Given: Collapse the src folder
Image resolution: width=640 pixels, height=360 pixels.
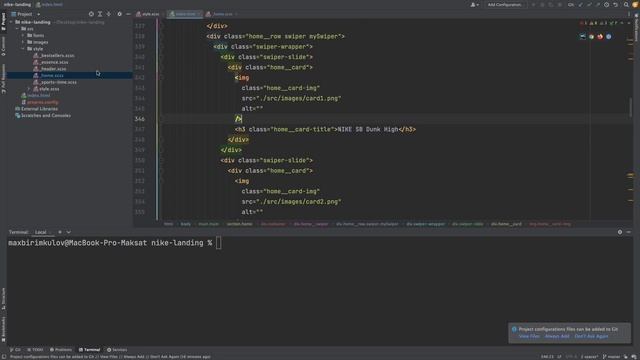Looking at the screenshot, I should click(17, 29).
